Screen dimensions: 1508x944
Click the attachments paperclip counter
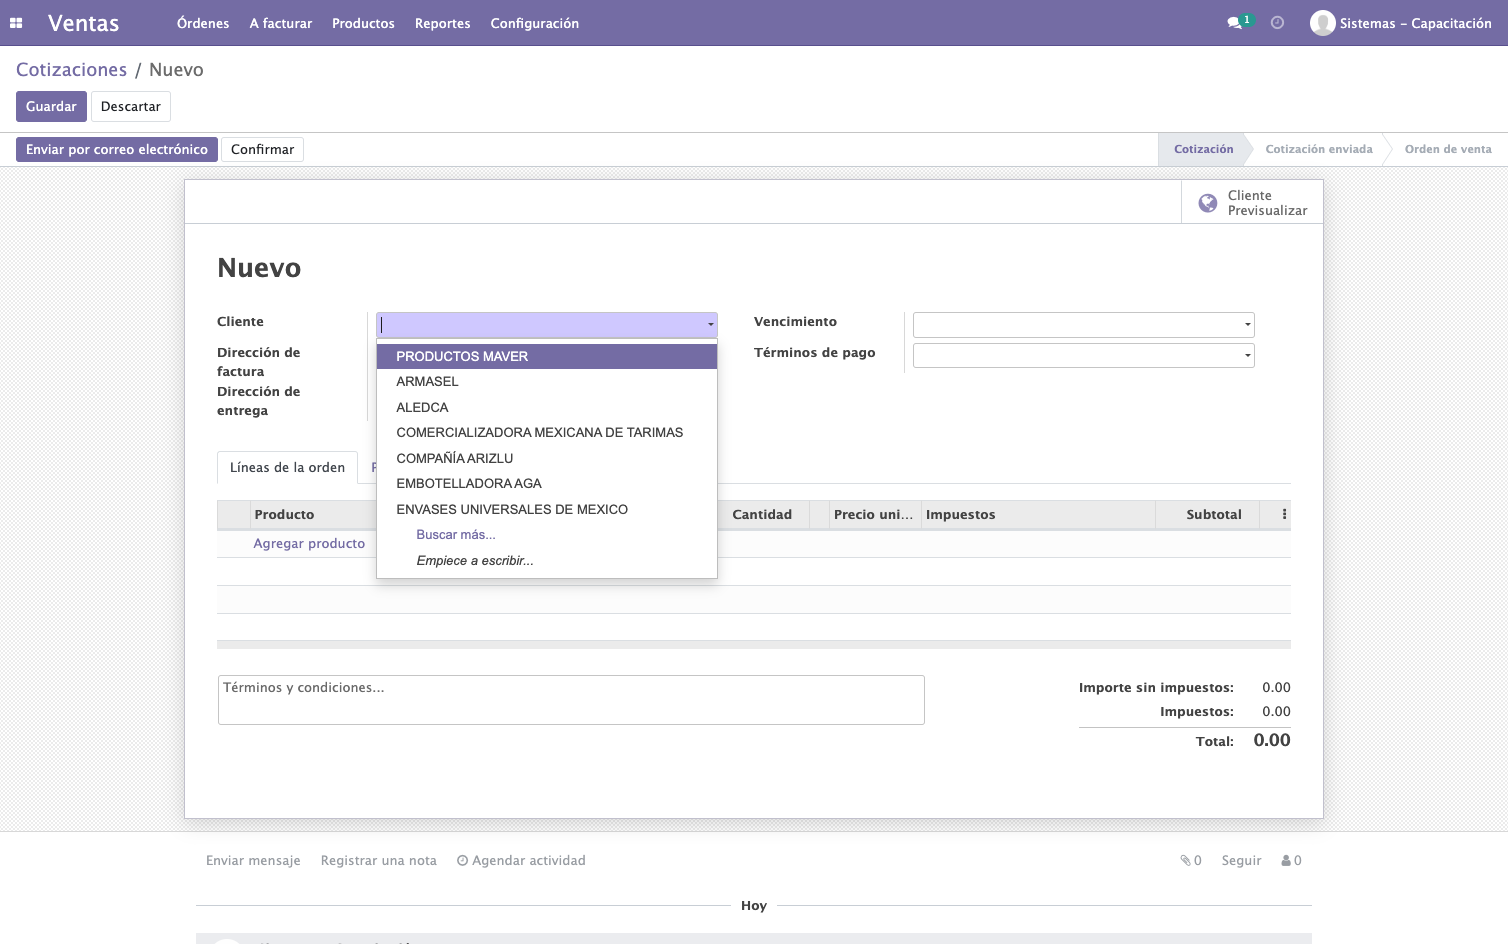pos(1190,860)
